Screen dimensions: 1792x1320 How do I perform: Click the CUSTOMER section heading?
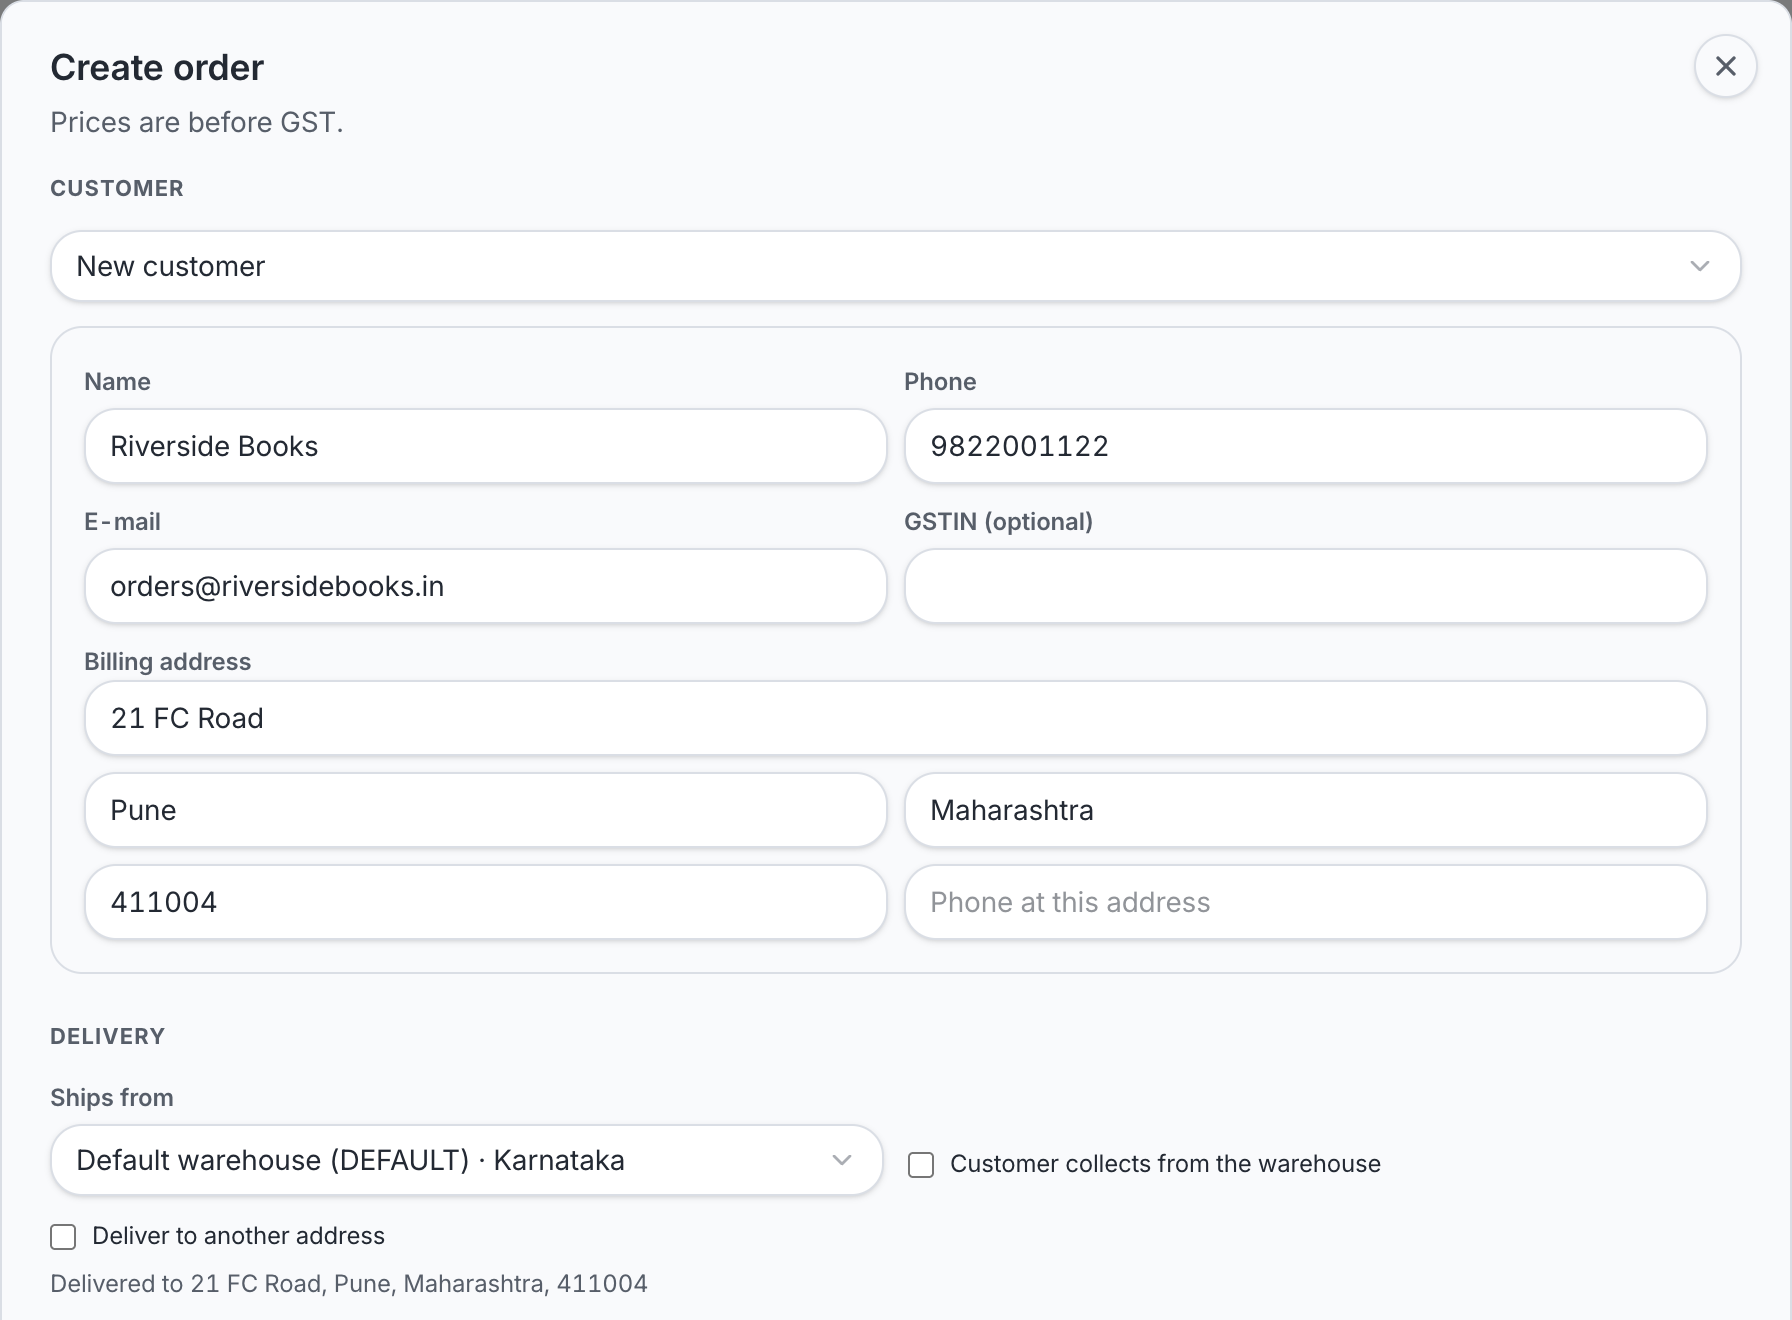click(117, 188)
